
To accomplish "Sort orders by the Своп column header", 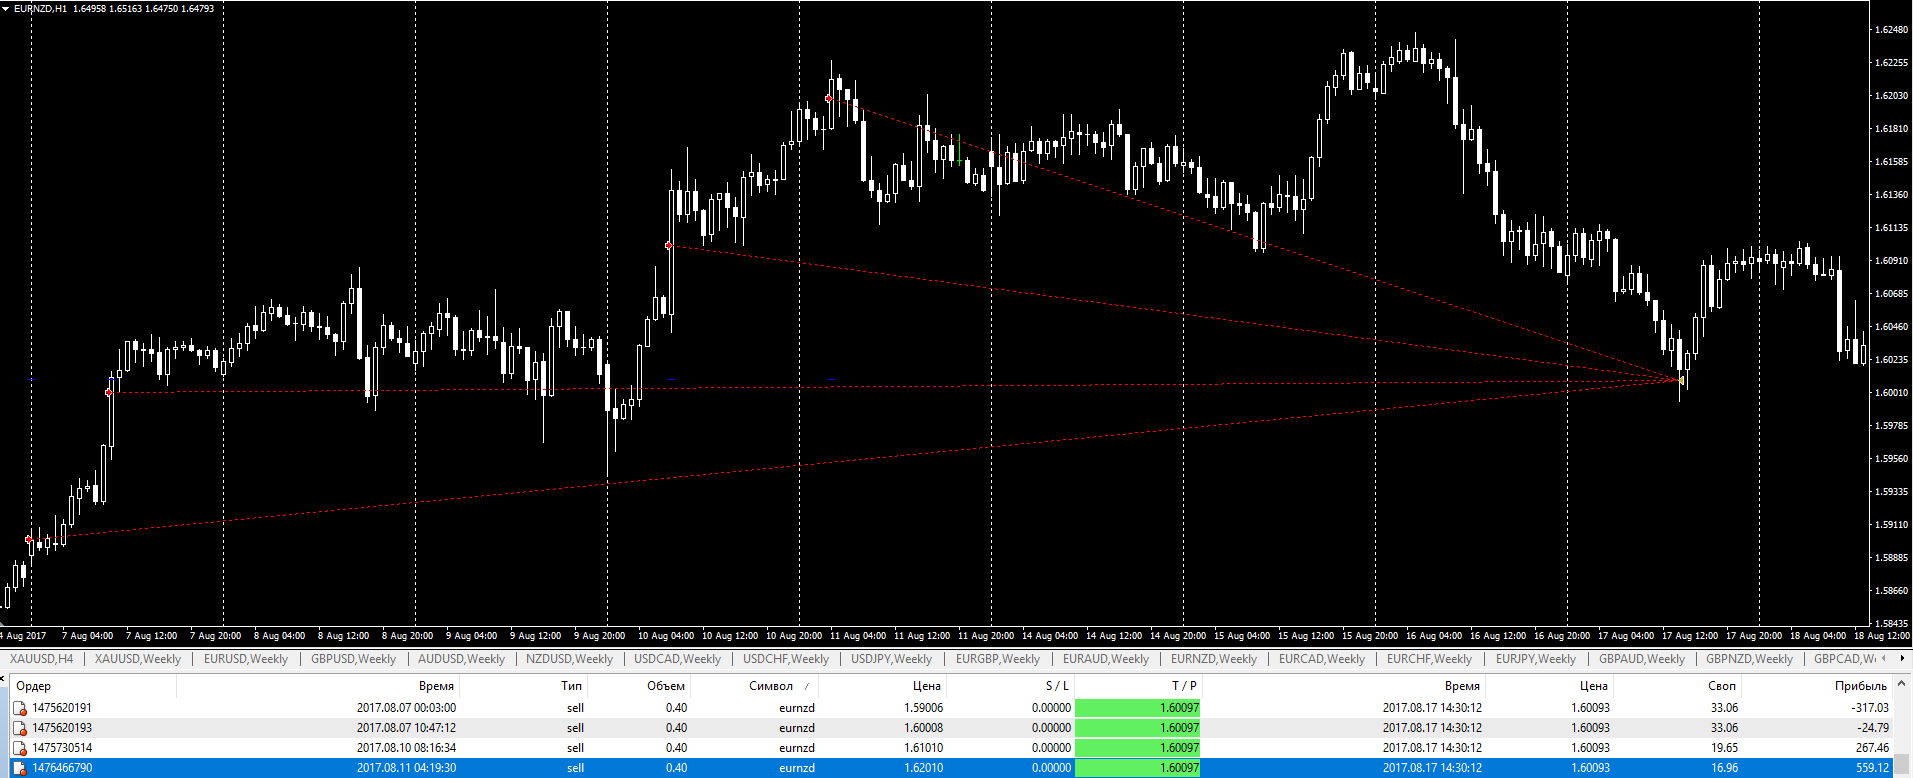I will point(1722,686).
